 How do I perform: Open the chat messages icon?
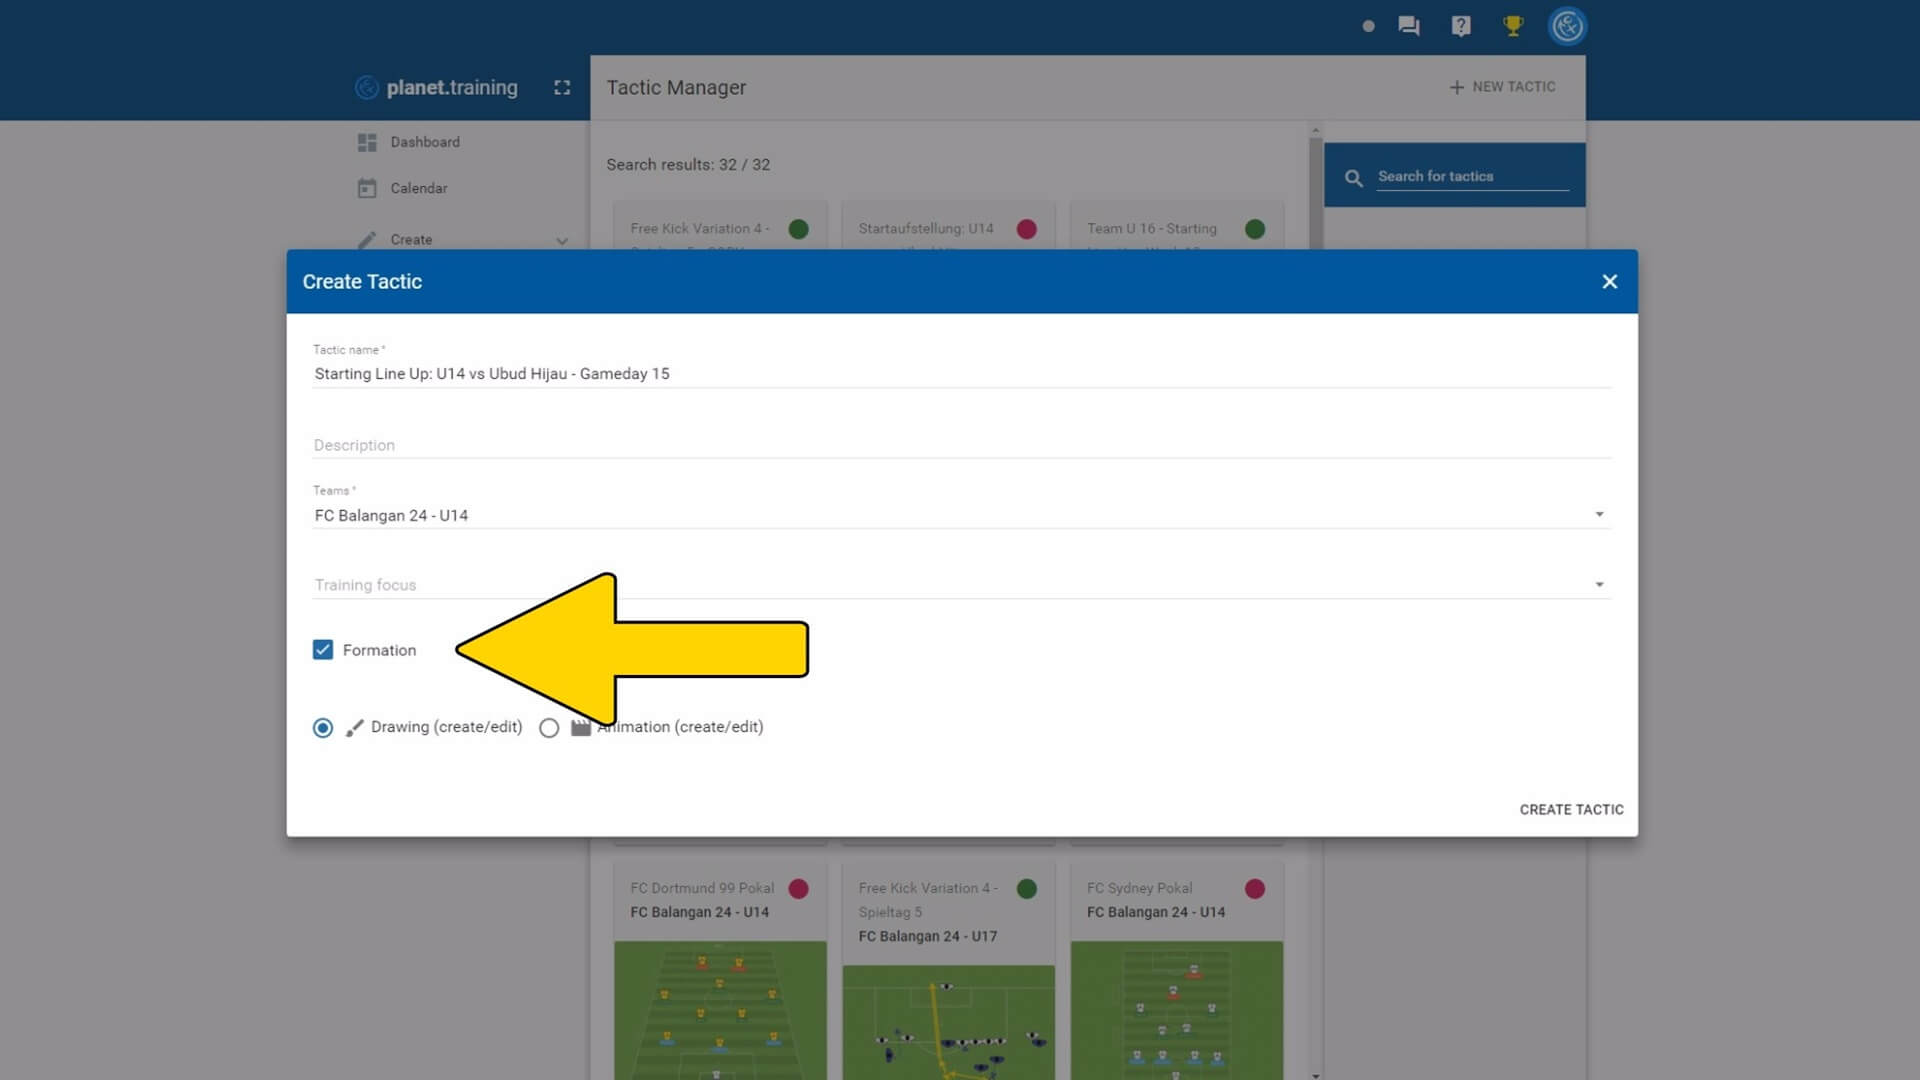pos(1409,26)
